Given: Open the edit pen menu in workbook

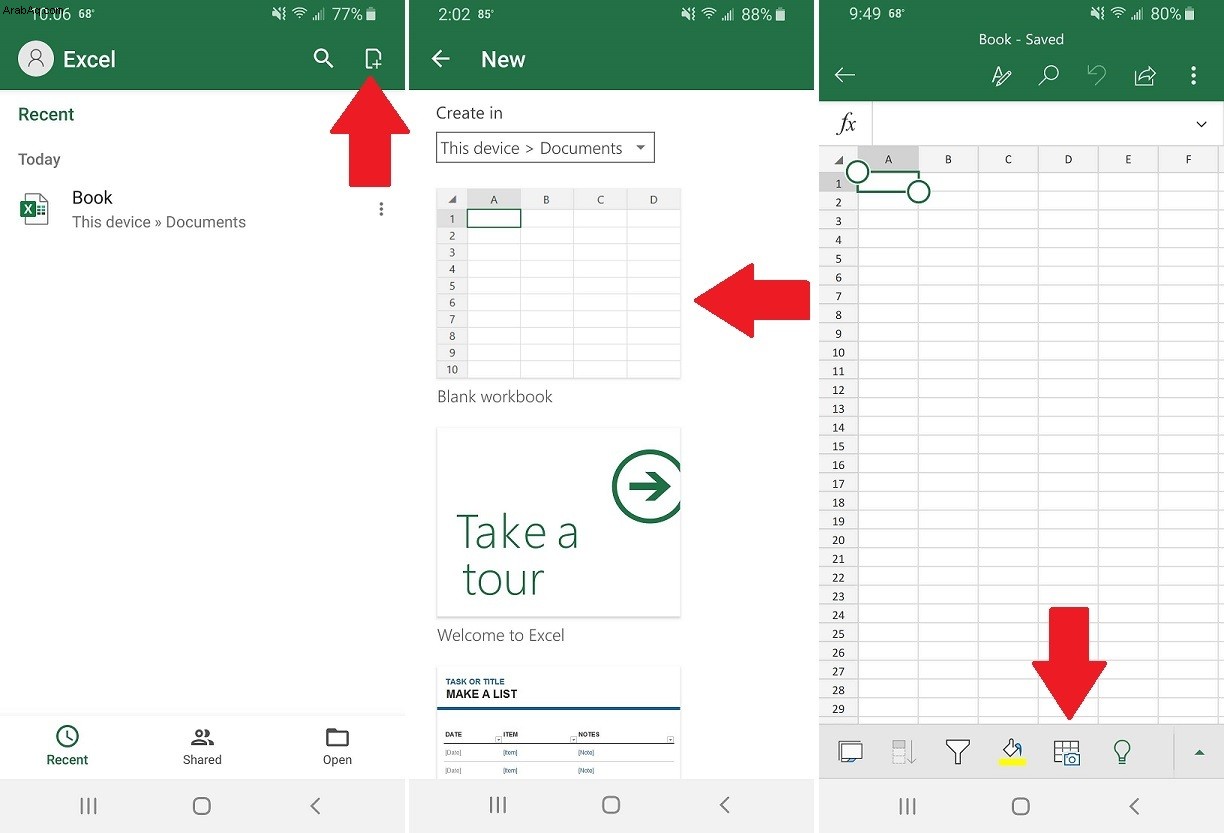Looking at the screenshot, I should 1001,75.
